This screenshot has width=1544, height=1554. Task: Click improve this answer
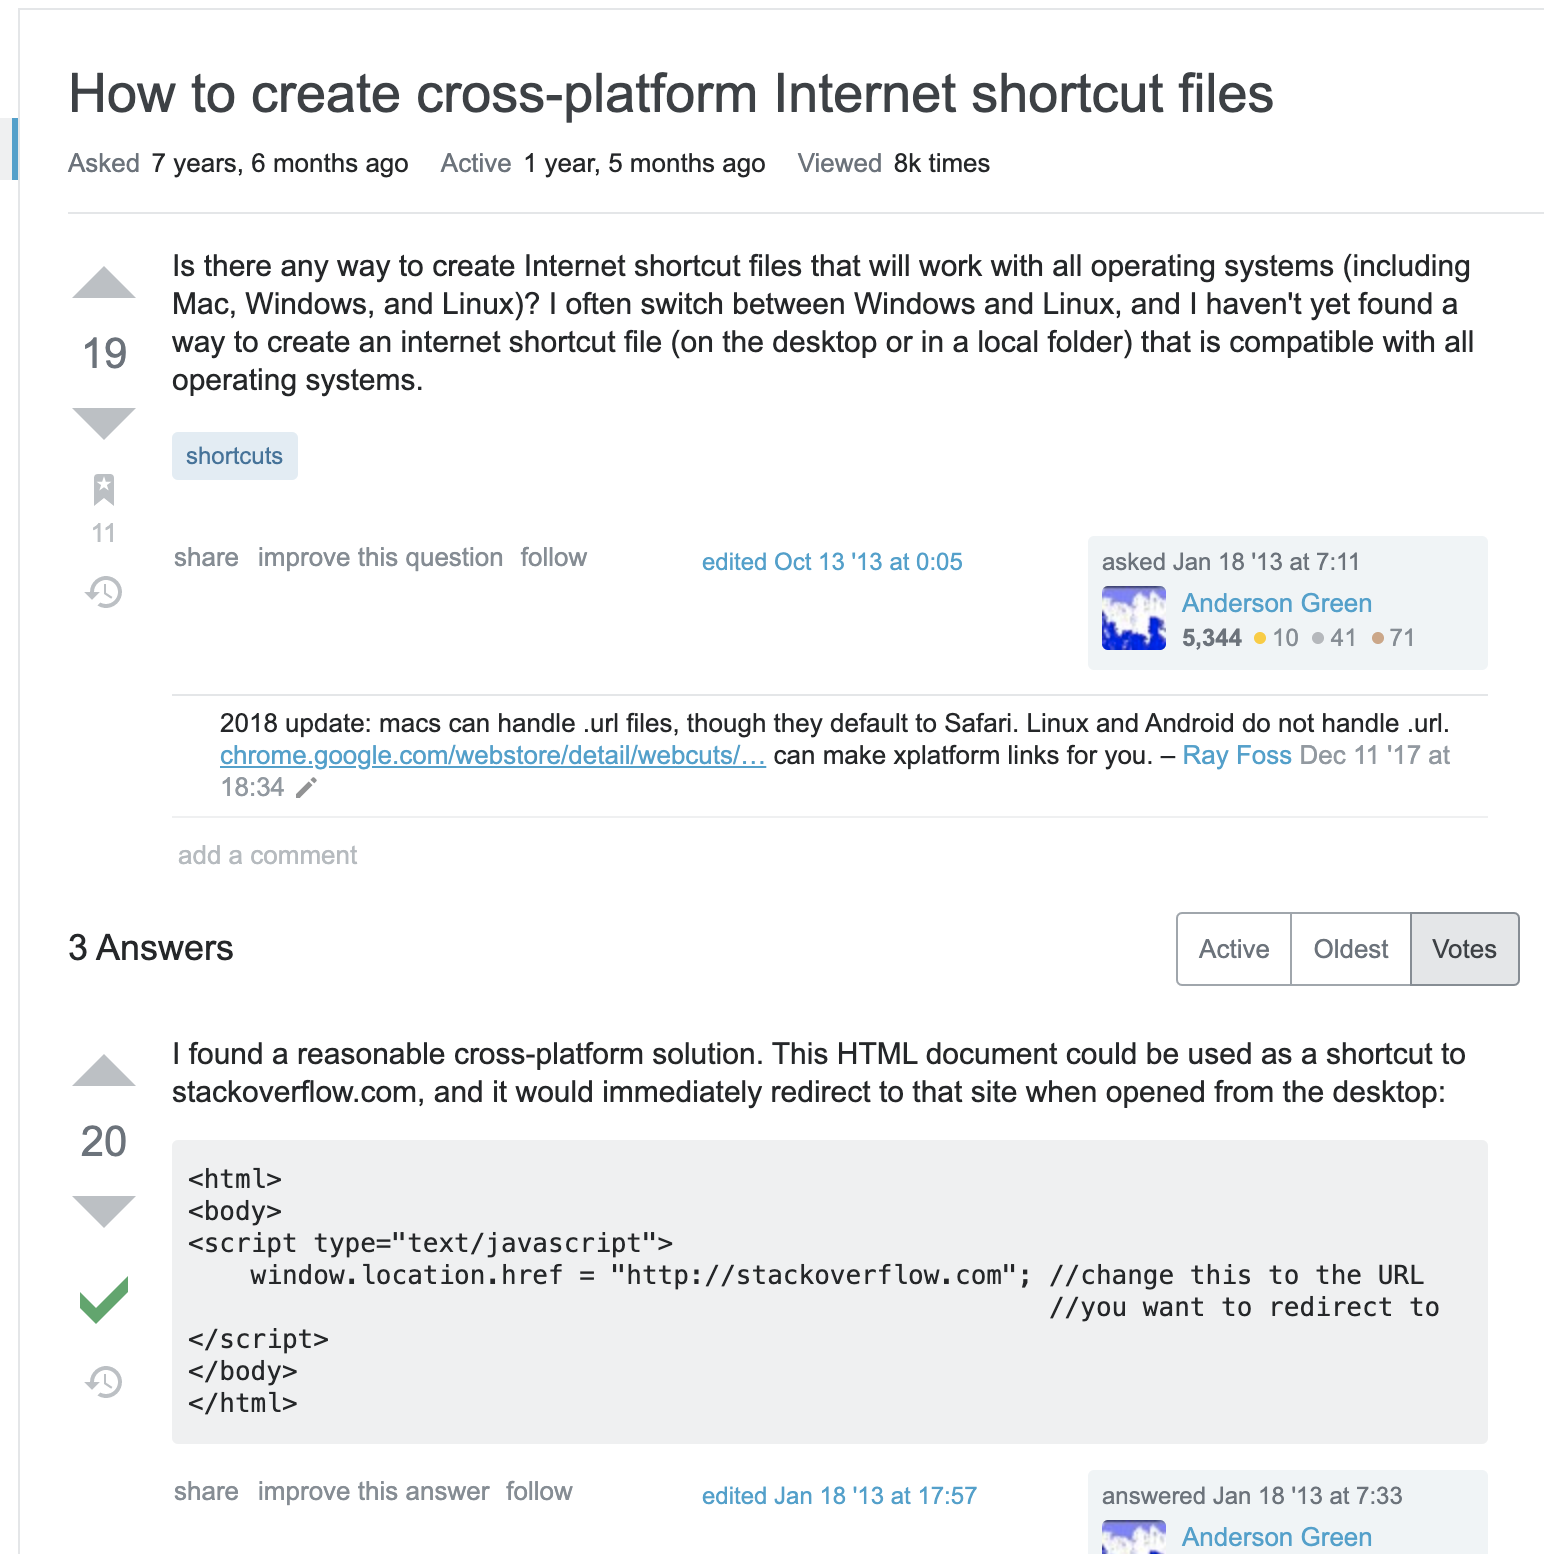click(374, 1491)
